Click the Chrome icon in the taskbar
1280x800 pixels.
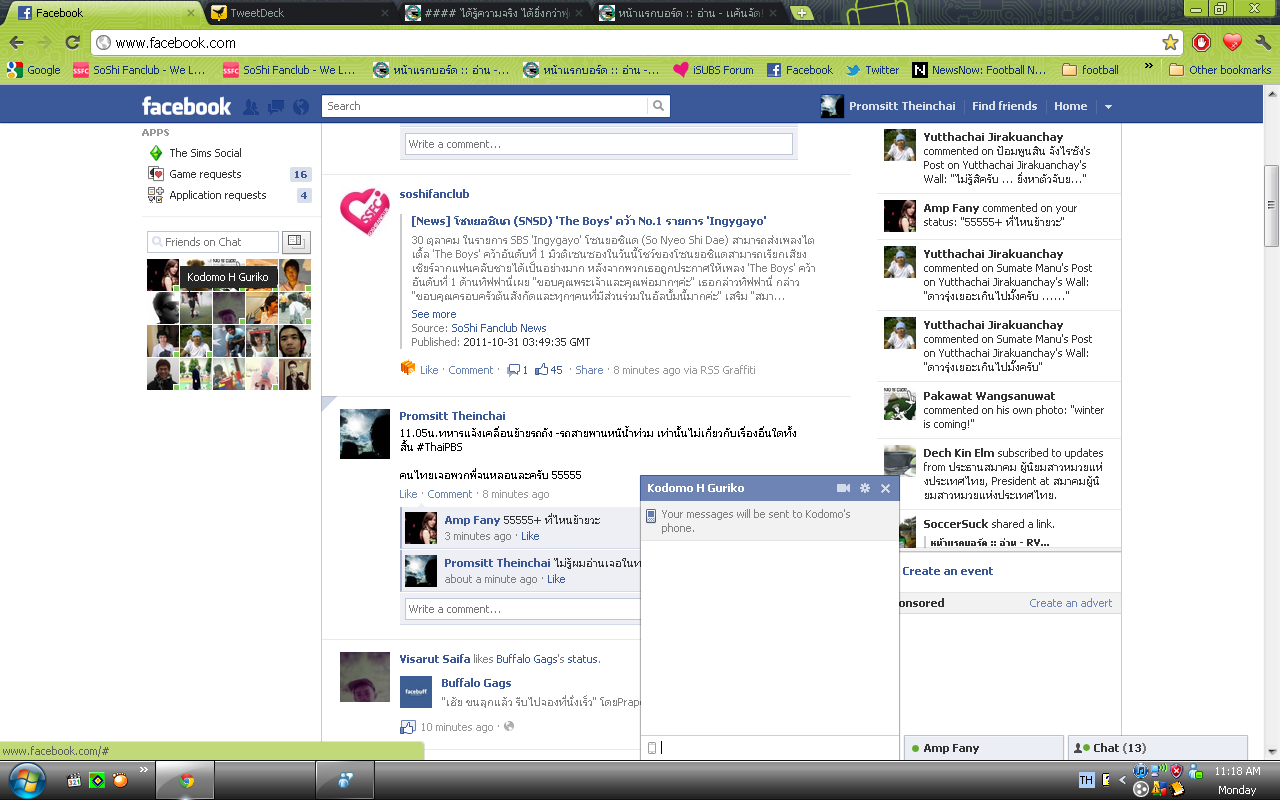186,781
